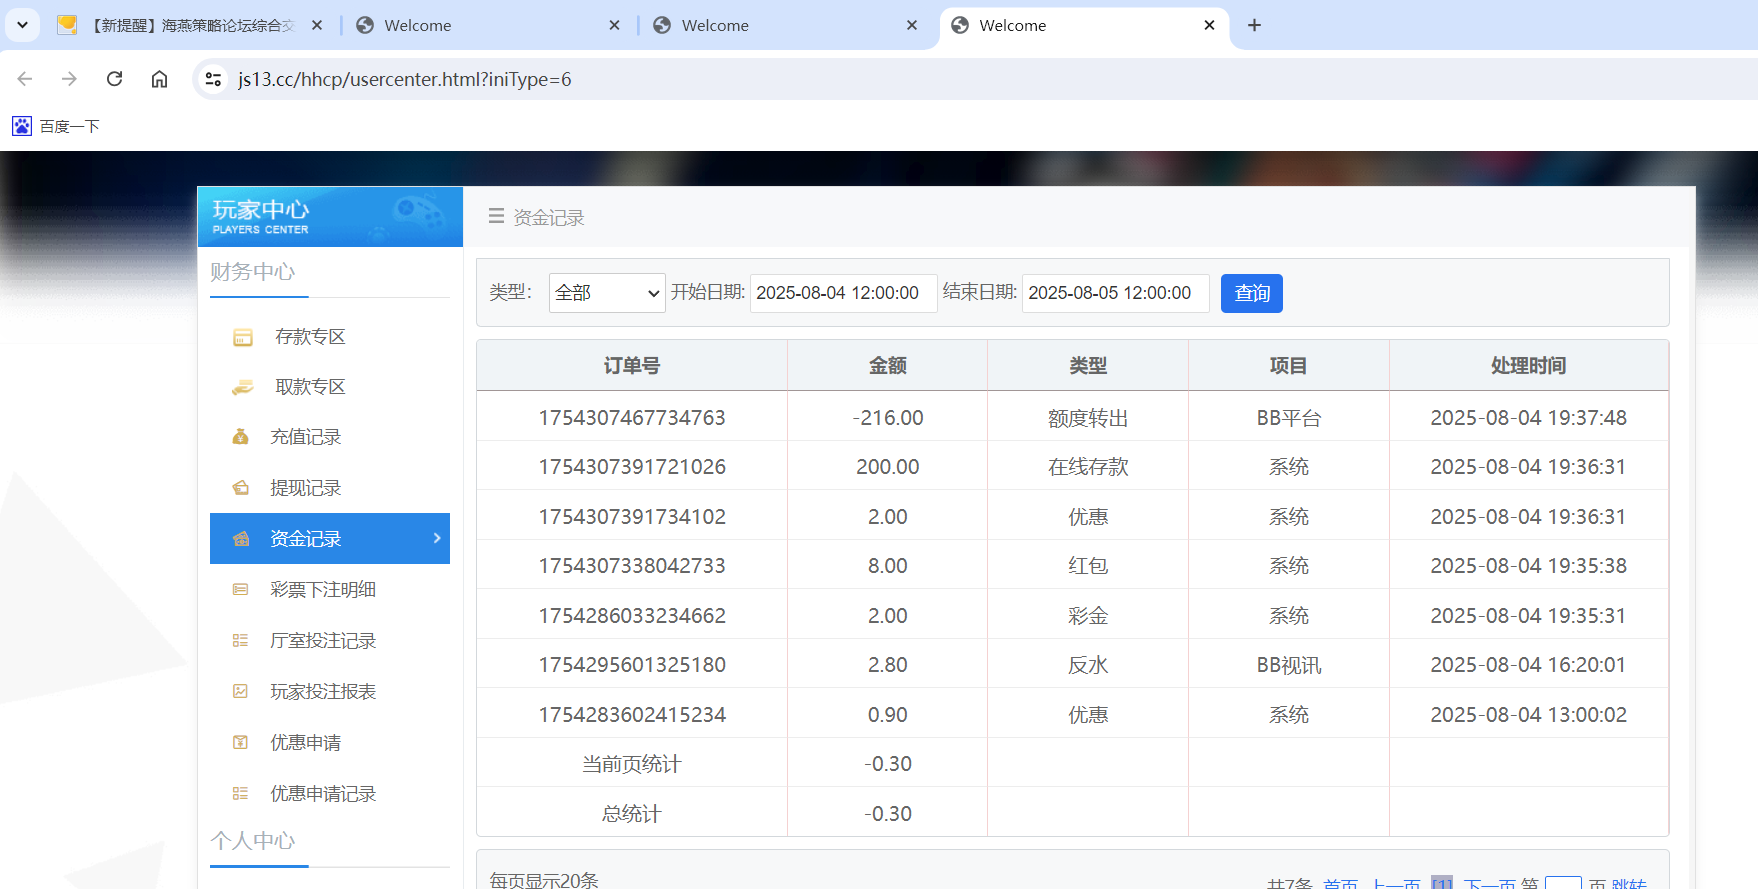Click the hamburger icon beside 资金记录 header
The image size is (1758, 889).
coord(496,216)
